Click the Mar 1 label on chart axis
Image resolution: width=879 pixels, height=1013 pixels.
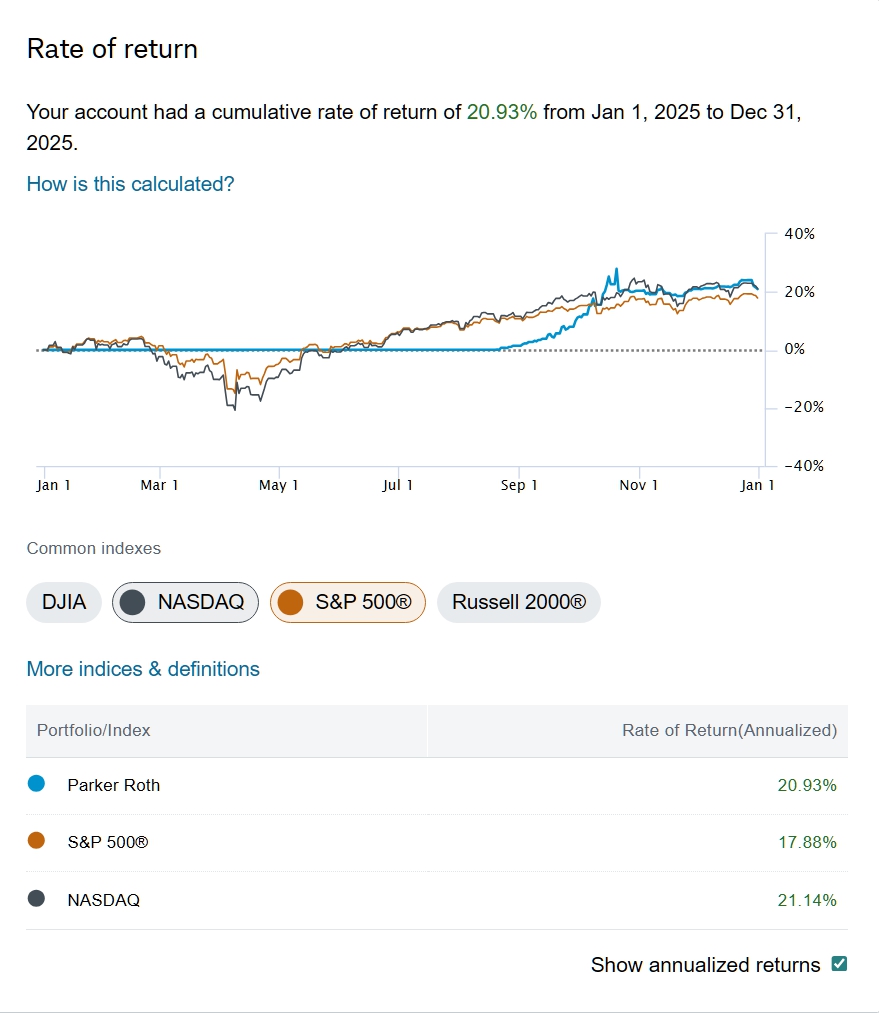tap(159, 485)
